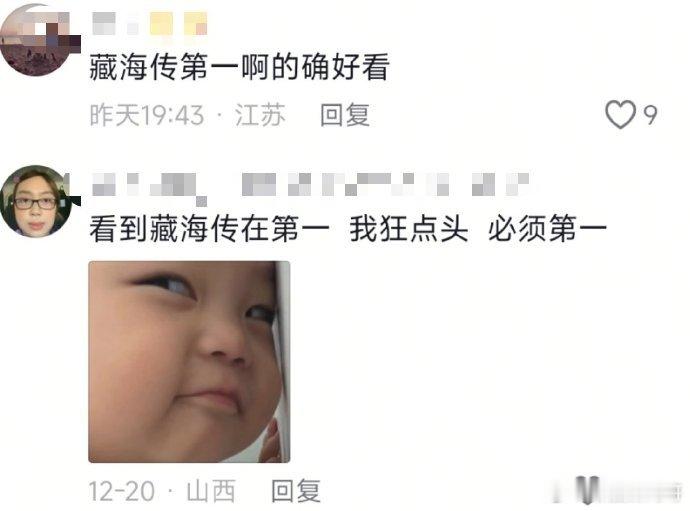
Task: Tap the 昨天19:43 timestamp
Action: [147, 115]
